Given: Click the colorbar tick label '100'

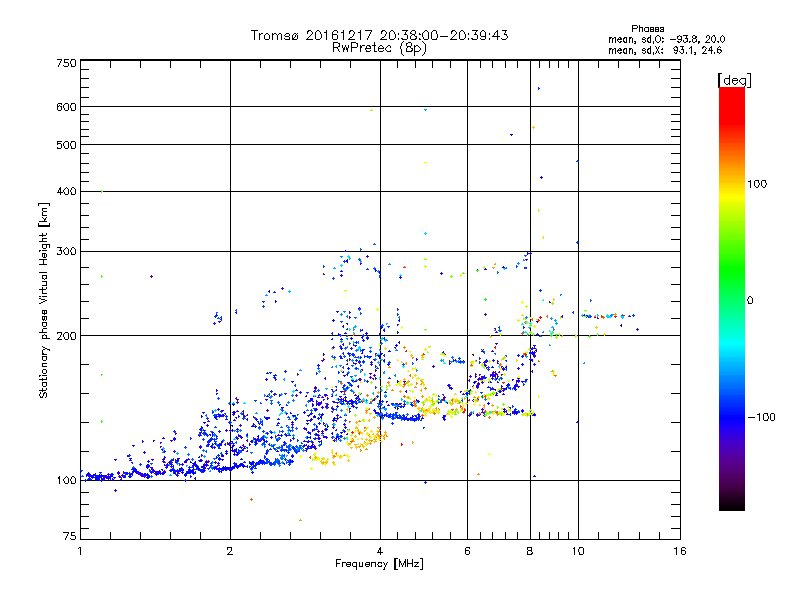Looking at the screenshot, I should [757, 184].
